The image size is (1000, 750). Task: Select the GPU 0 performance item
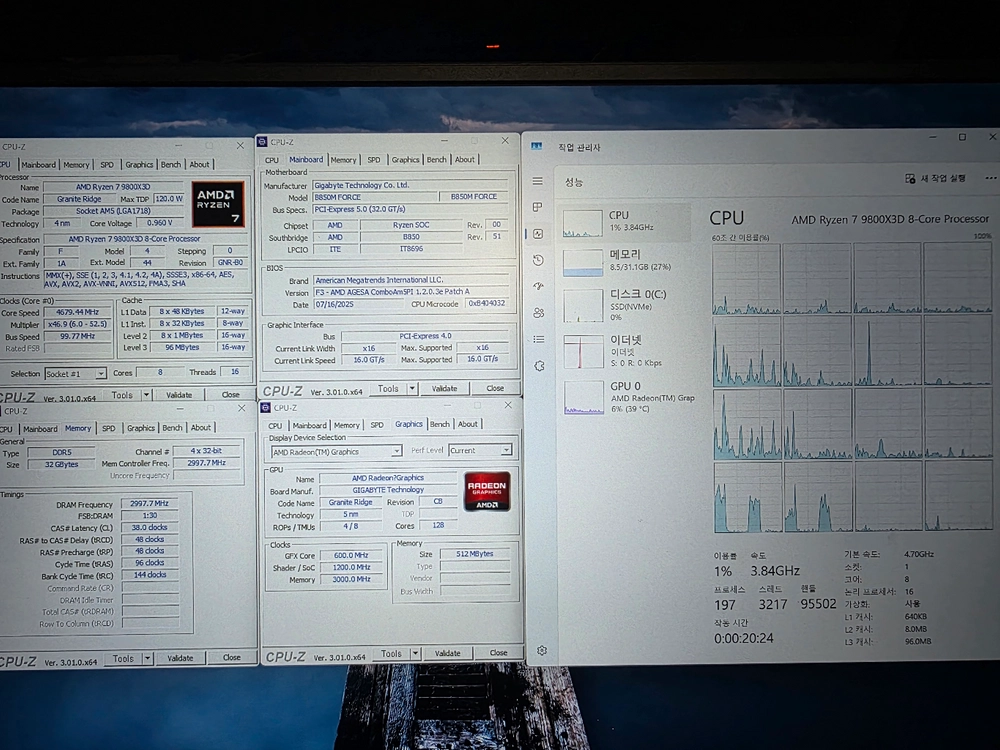pos(626,397)
